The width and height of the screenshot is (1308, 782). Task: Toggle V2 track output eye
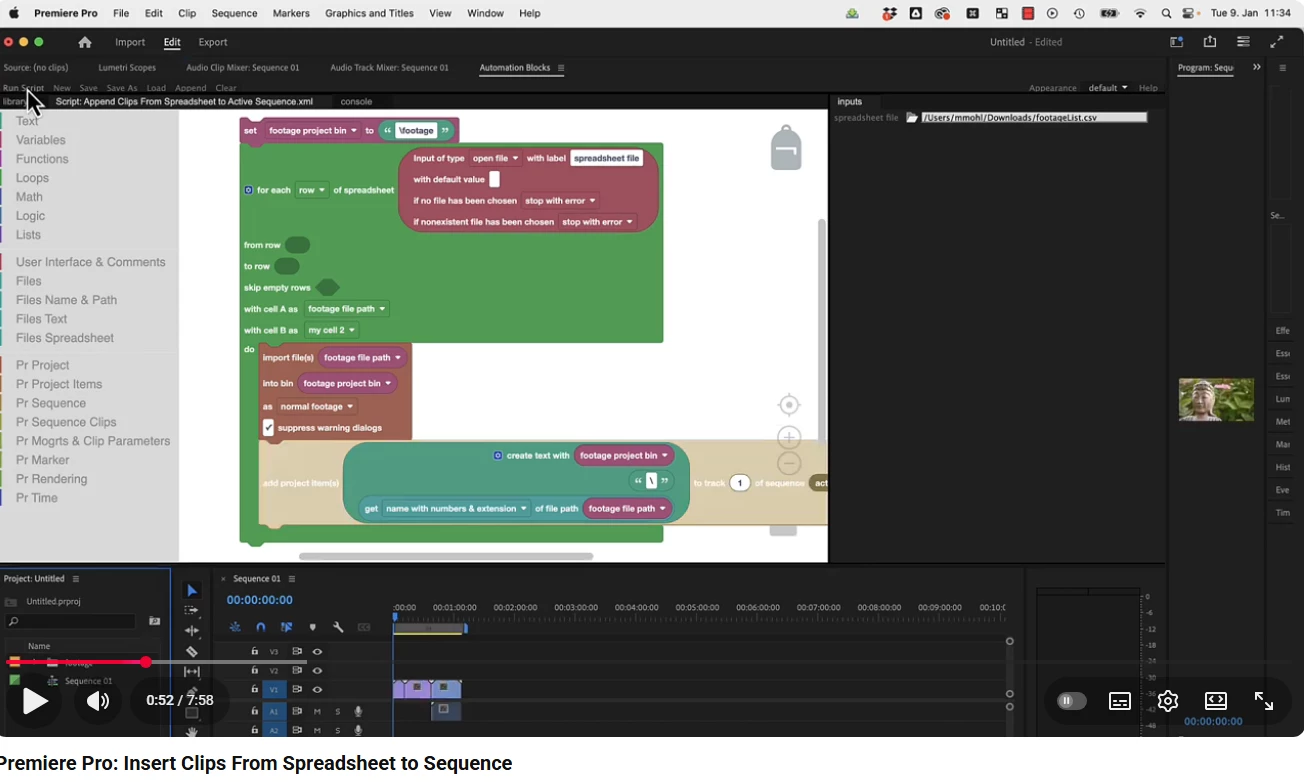click(x=317, y=671)
